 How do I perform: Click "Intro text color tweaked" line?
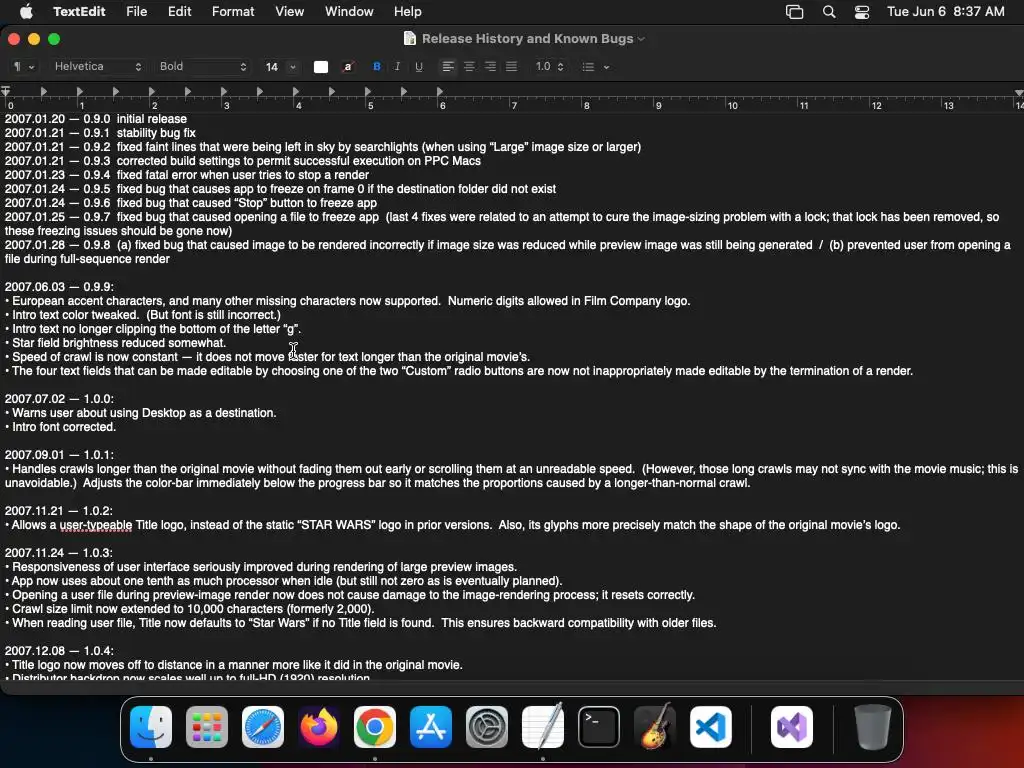(x=143, y=315)
